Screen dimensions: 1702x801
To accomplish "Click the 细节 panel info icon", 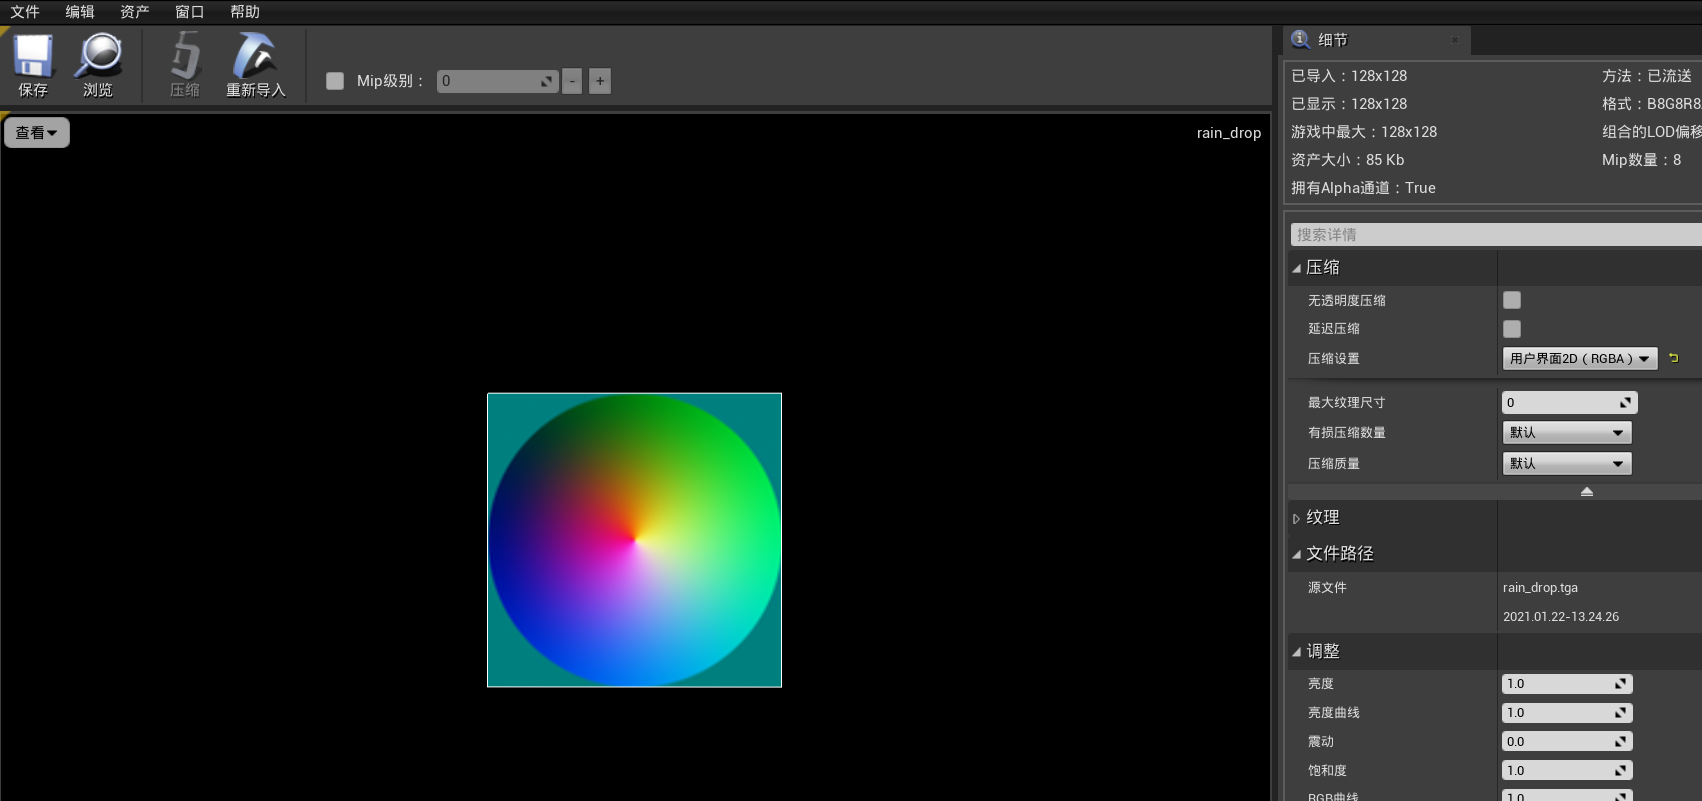I will tap(1300, 39).
